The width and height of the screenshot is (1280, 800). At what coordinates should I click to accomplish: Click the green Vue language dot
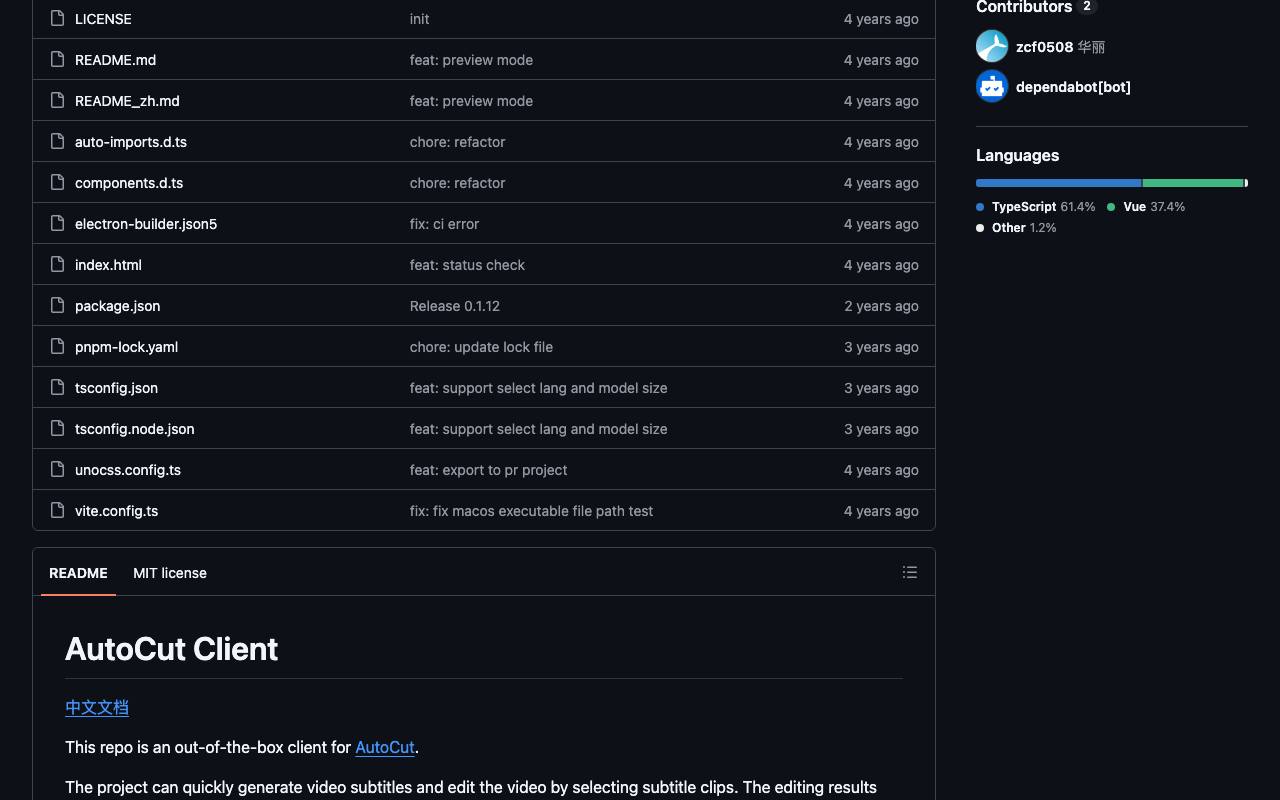(x=1111, y=207)
